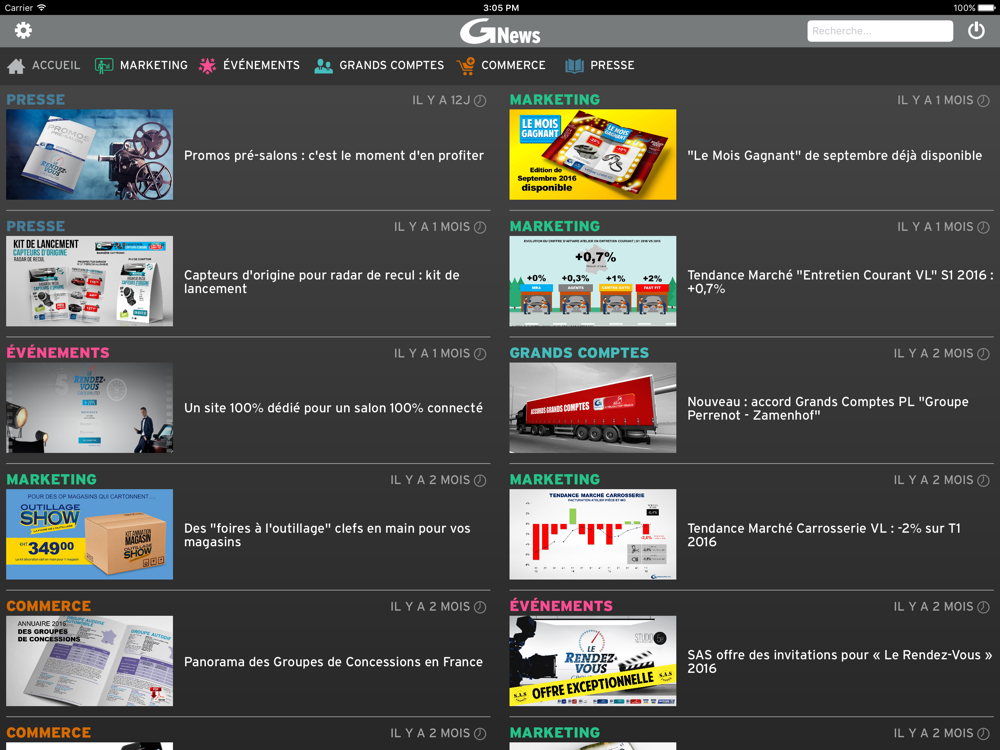Screen dimensions: 1000x750
Task: Open 'Le Mois Gagnant de septembre' headline
Action: pos(834,156)
